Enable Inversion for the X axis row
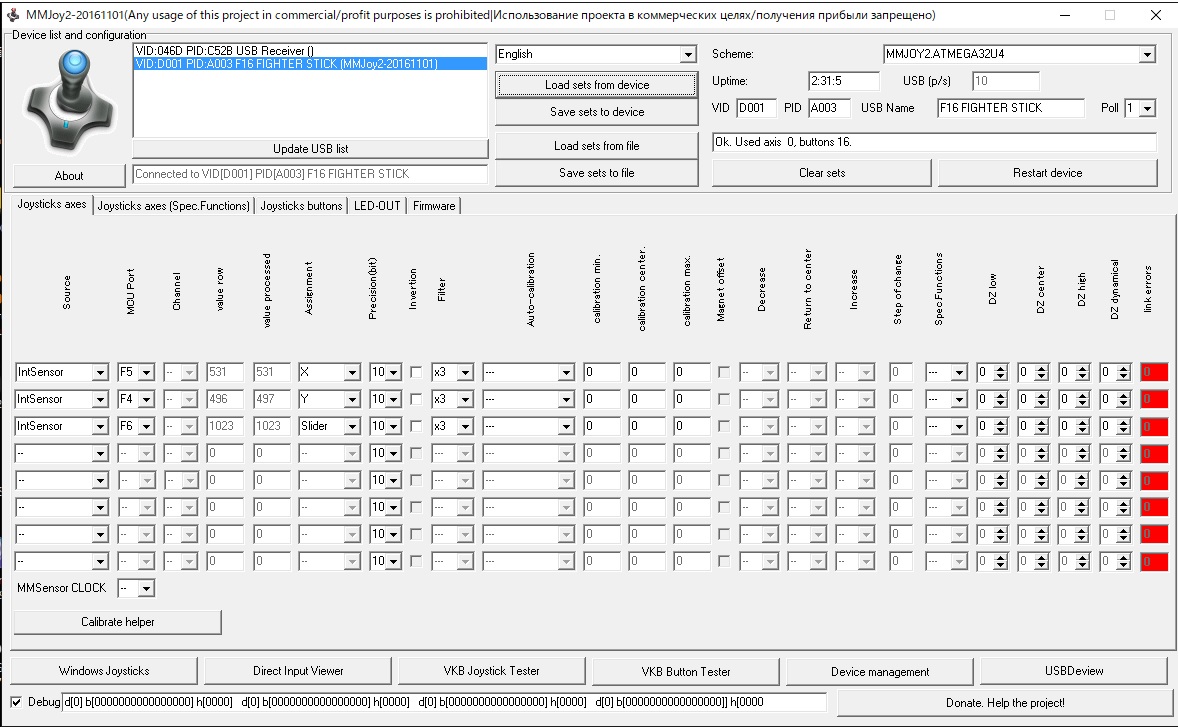Viewport: 1178px width, 727px height. (x=416, y=372)
